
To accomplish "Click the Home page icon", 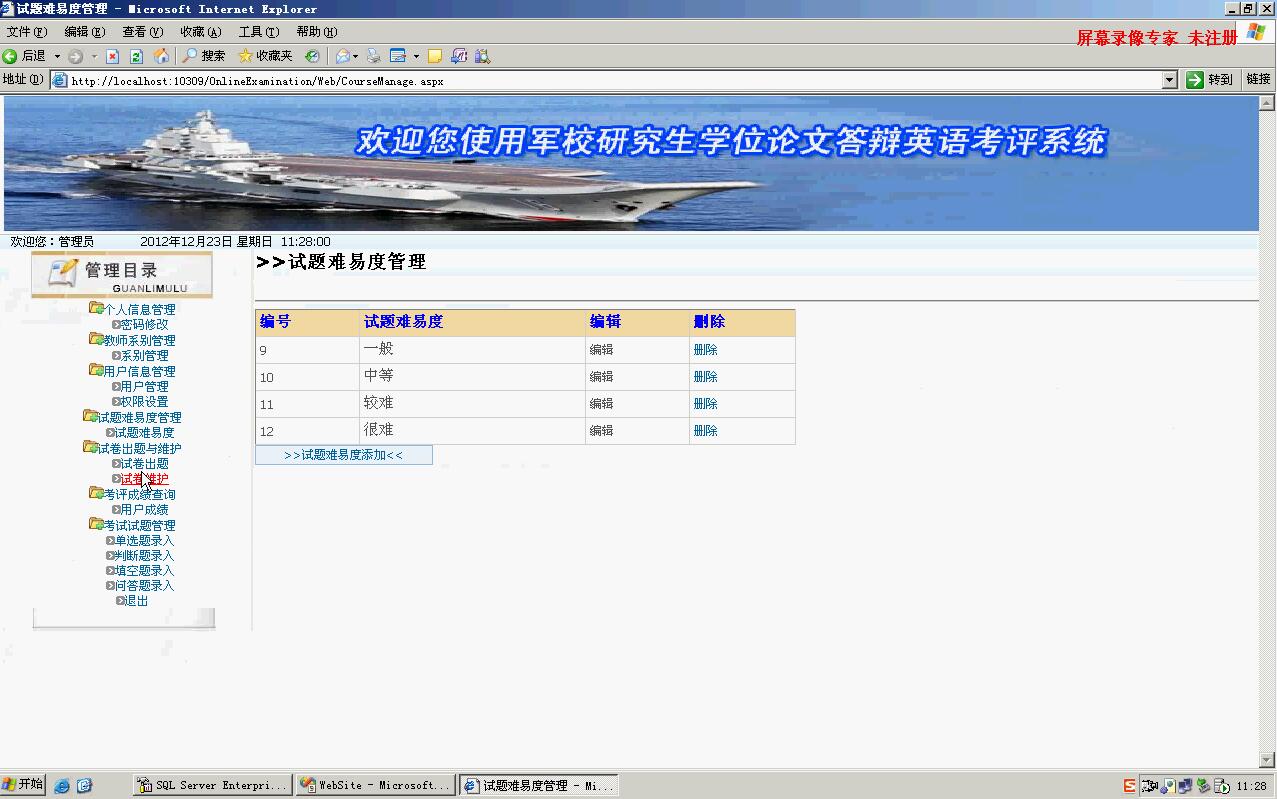I will (160, 56).
